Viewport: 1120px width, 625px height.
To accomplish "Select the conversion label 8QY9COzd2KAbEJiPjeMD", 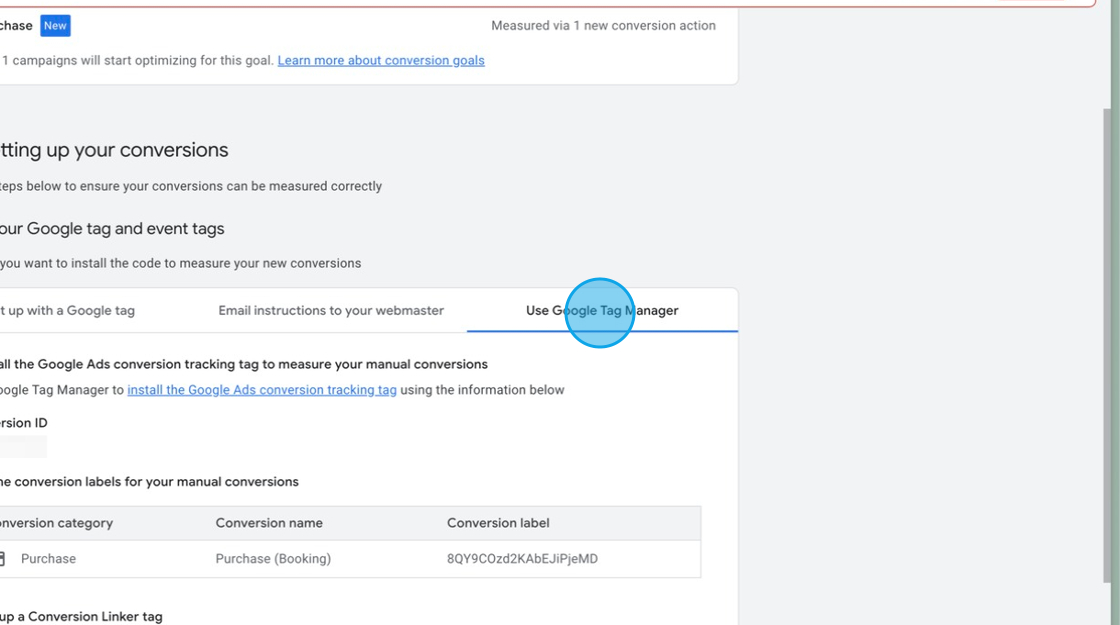I will 522,558.
